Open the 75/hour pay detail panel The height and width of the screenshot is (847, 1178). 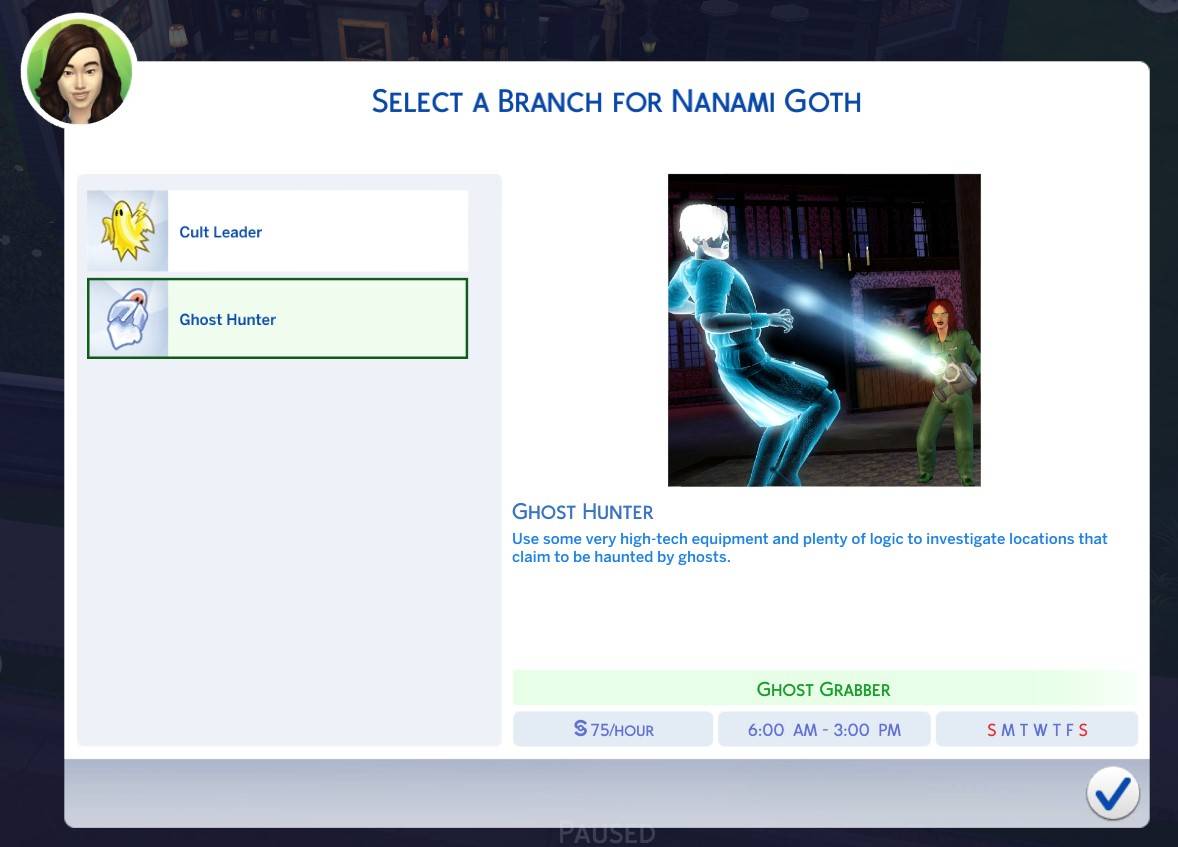[x=612, y=729]
